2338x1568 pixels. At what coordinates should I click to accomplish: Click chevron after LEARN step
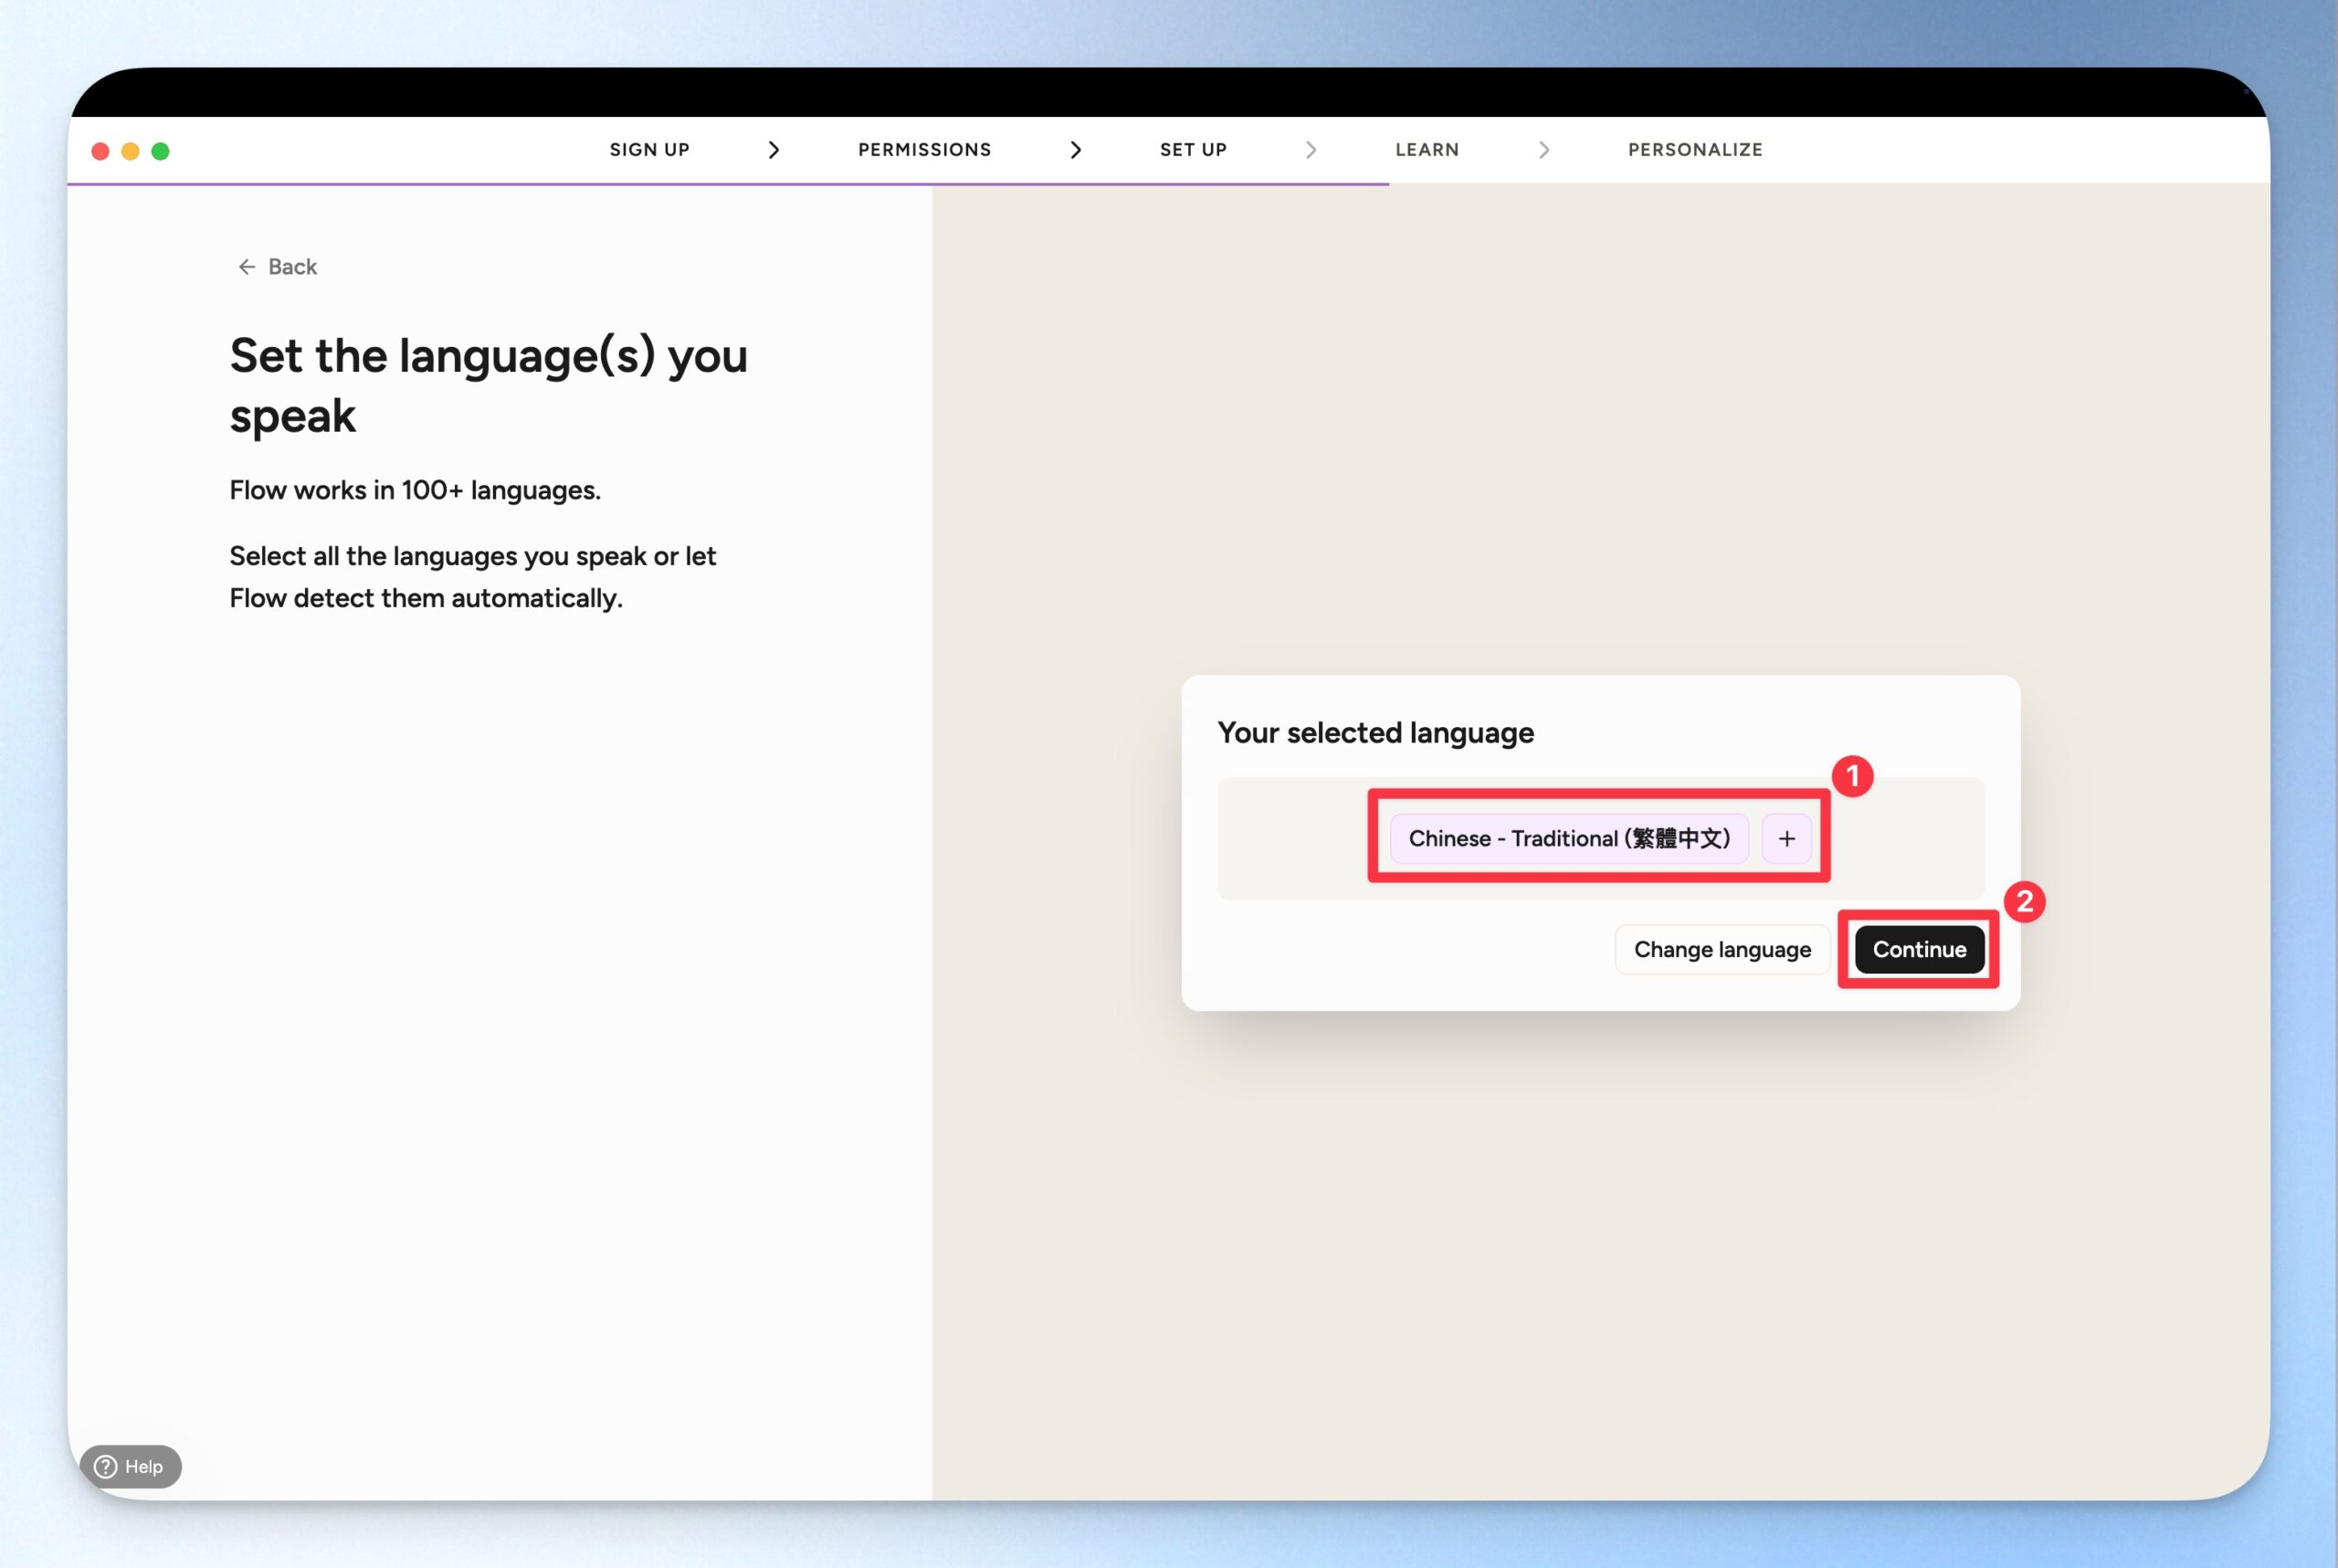click(1543, 150)
